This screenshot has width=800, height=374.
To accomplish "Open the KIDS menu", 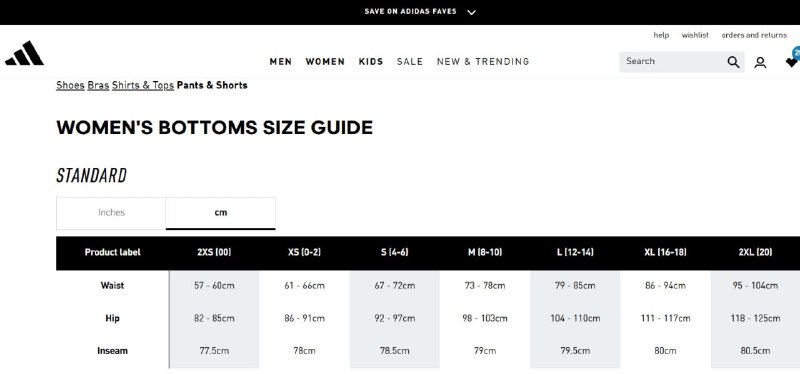I will 371,62.
